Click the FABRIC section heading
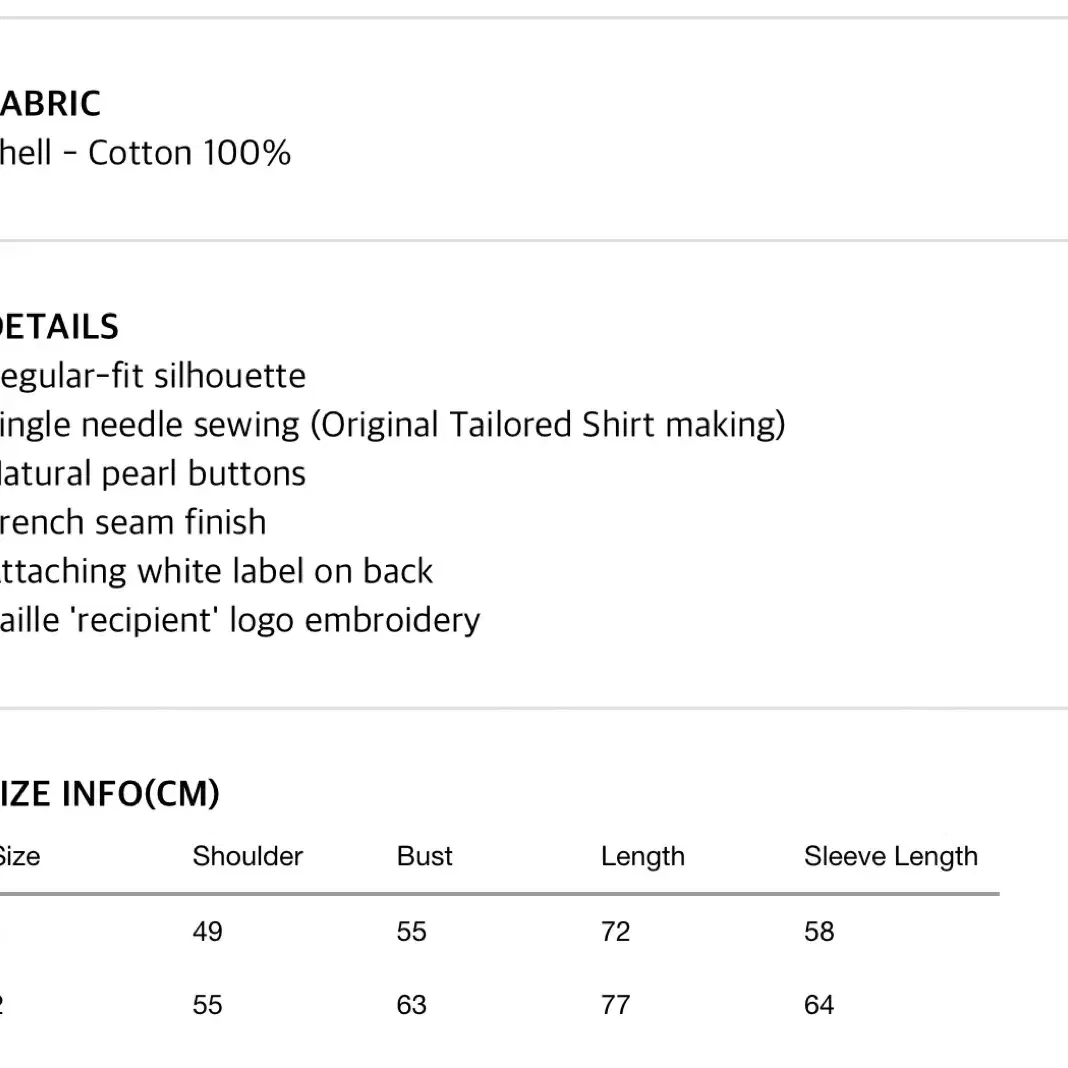 click(x=50, y=104)
